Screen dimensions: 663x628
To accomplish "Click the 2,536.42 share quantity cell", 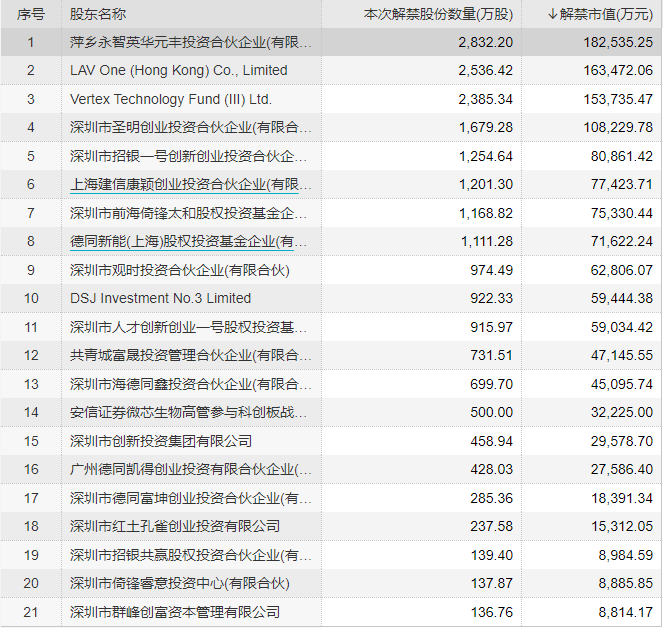I will click(x=485, y=70).
